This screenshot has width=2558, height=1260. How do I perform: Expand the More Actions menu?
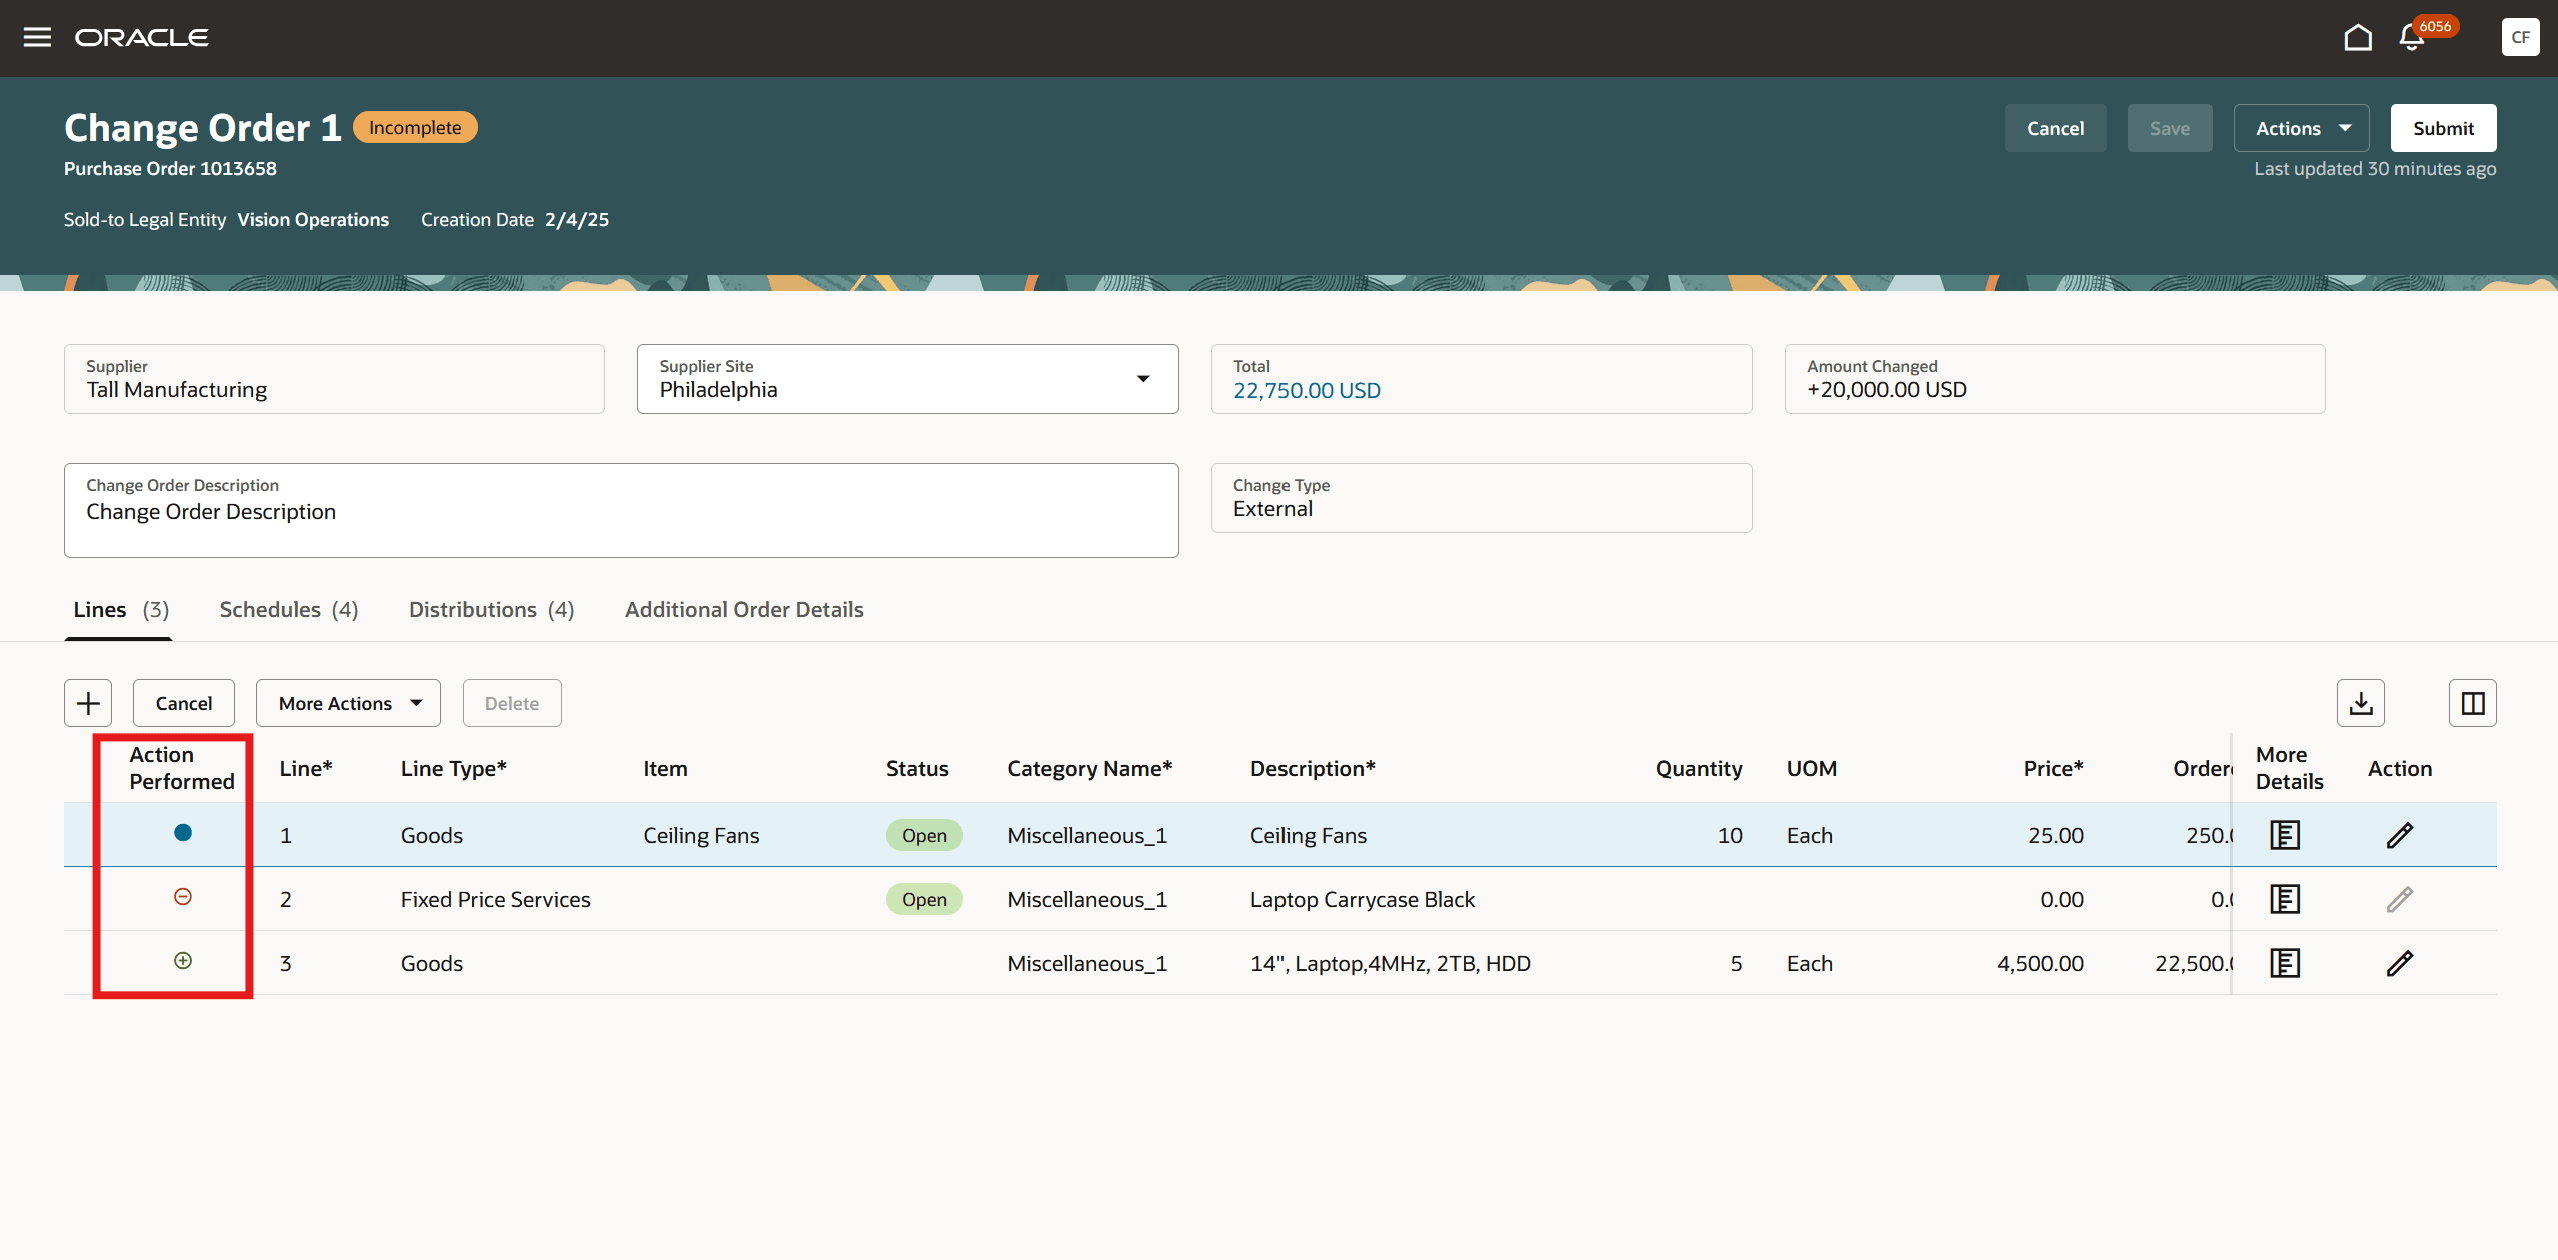(348, 703)
